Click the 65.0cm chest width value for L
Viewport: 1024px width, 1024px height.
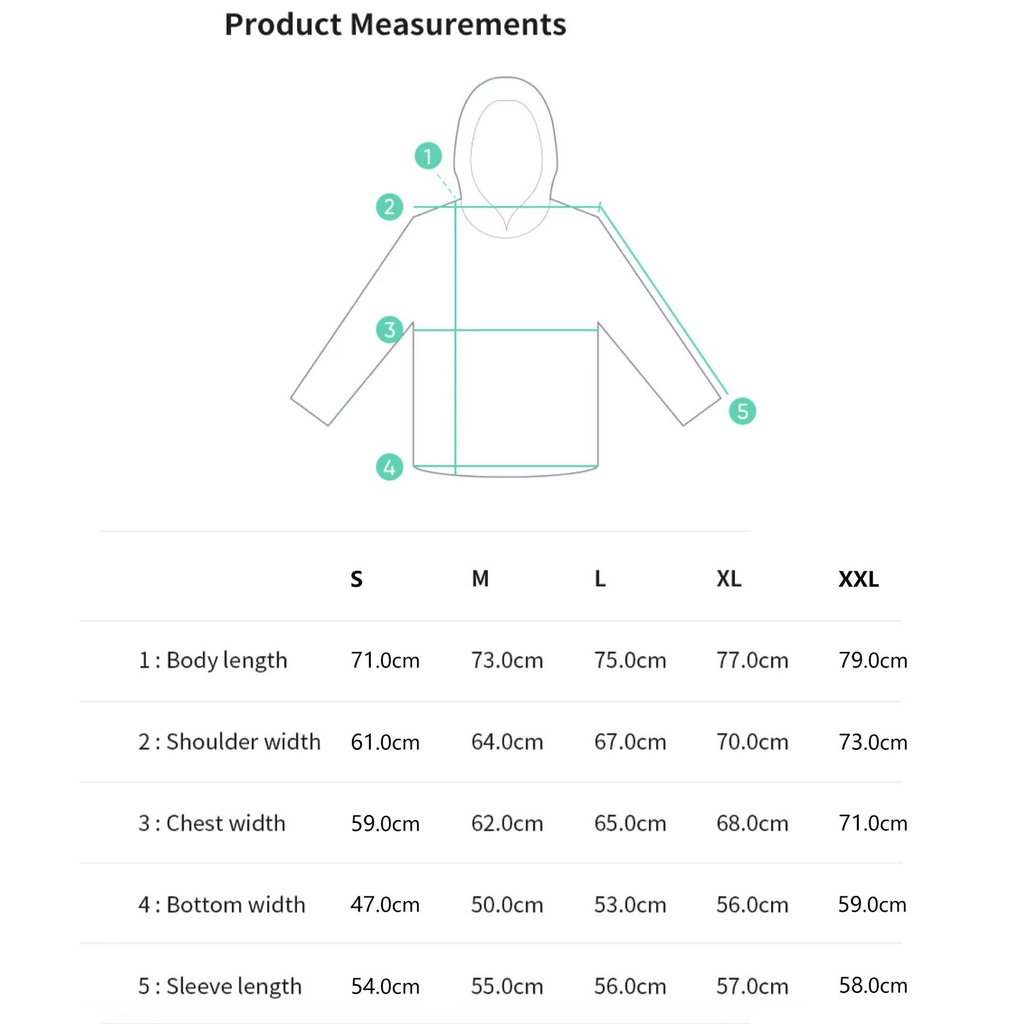(630, 824)
